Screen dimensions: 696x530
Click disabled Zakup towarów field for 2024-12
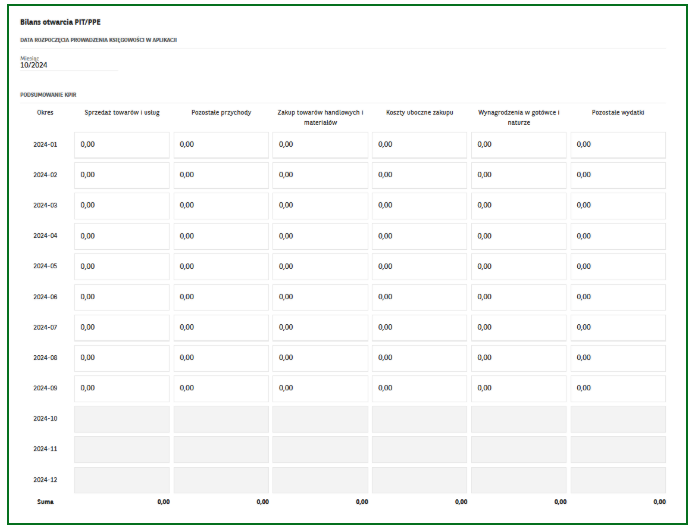(x=320, y=480)
